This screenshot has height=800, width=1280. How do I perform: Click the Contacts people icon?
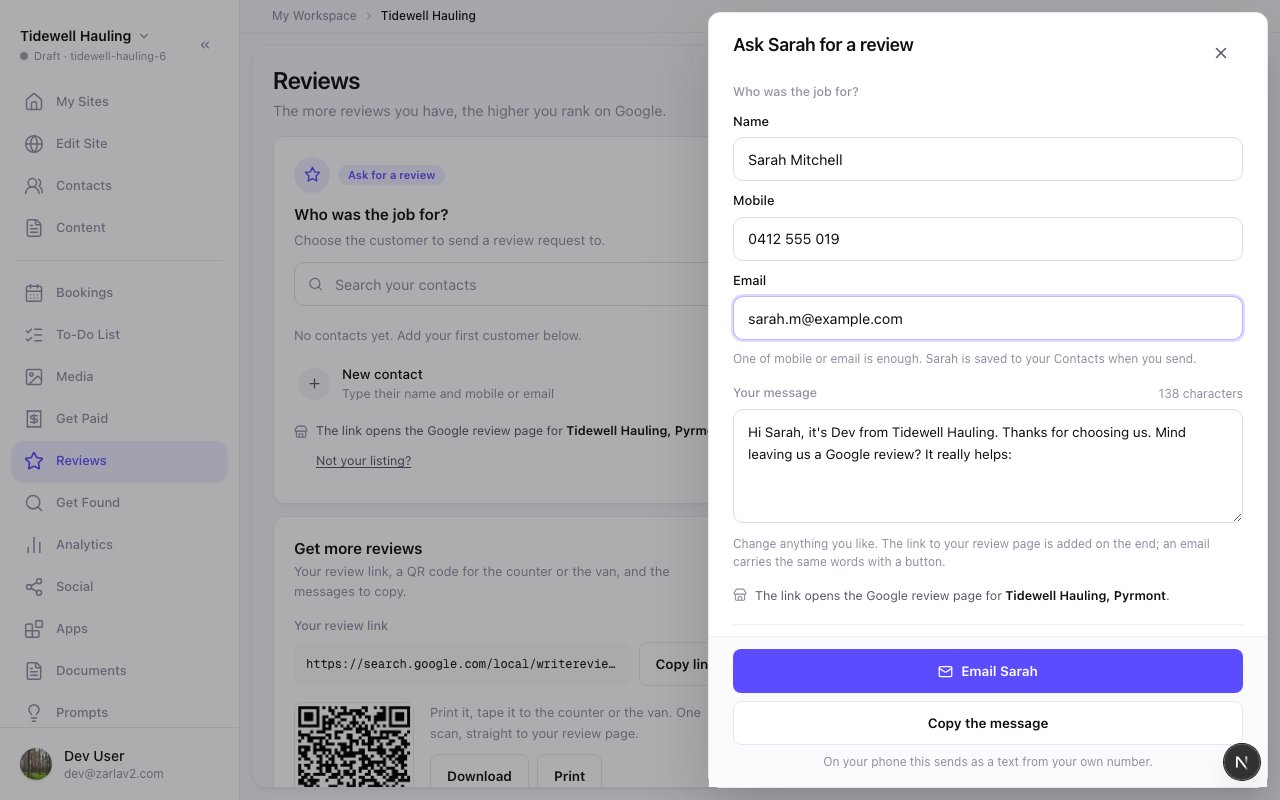pyautogui.click(x=34, y=185)
